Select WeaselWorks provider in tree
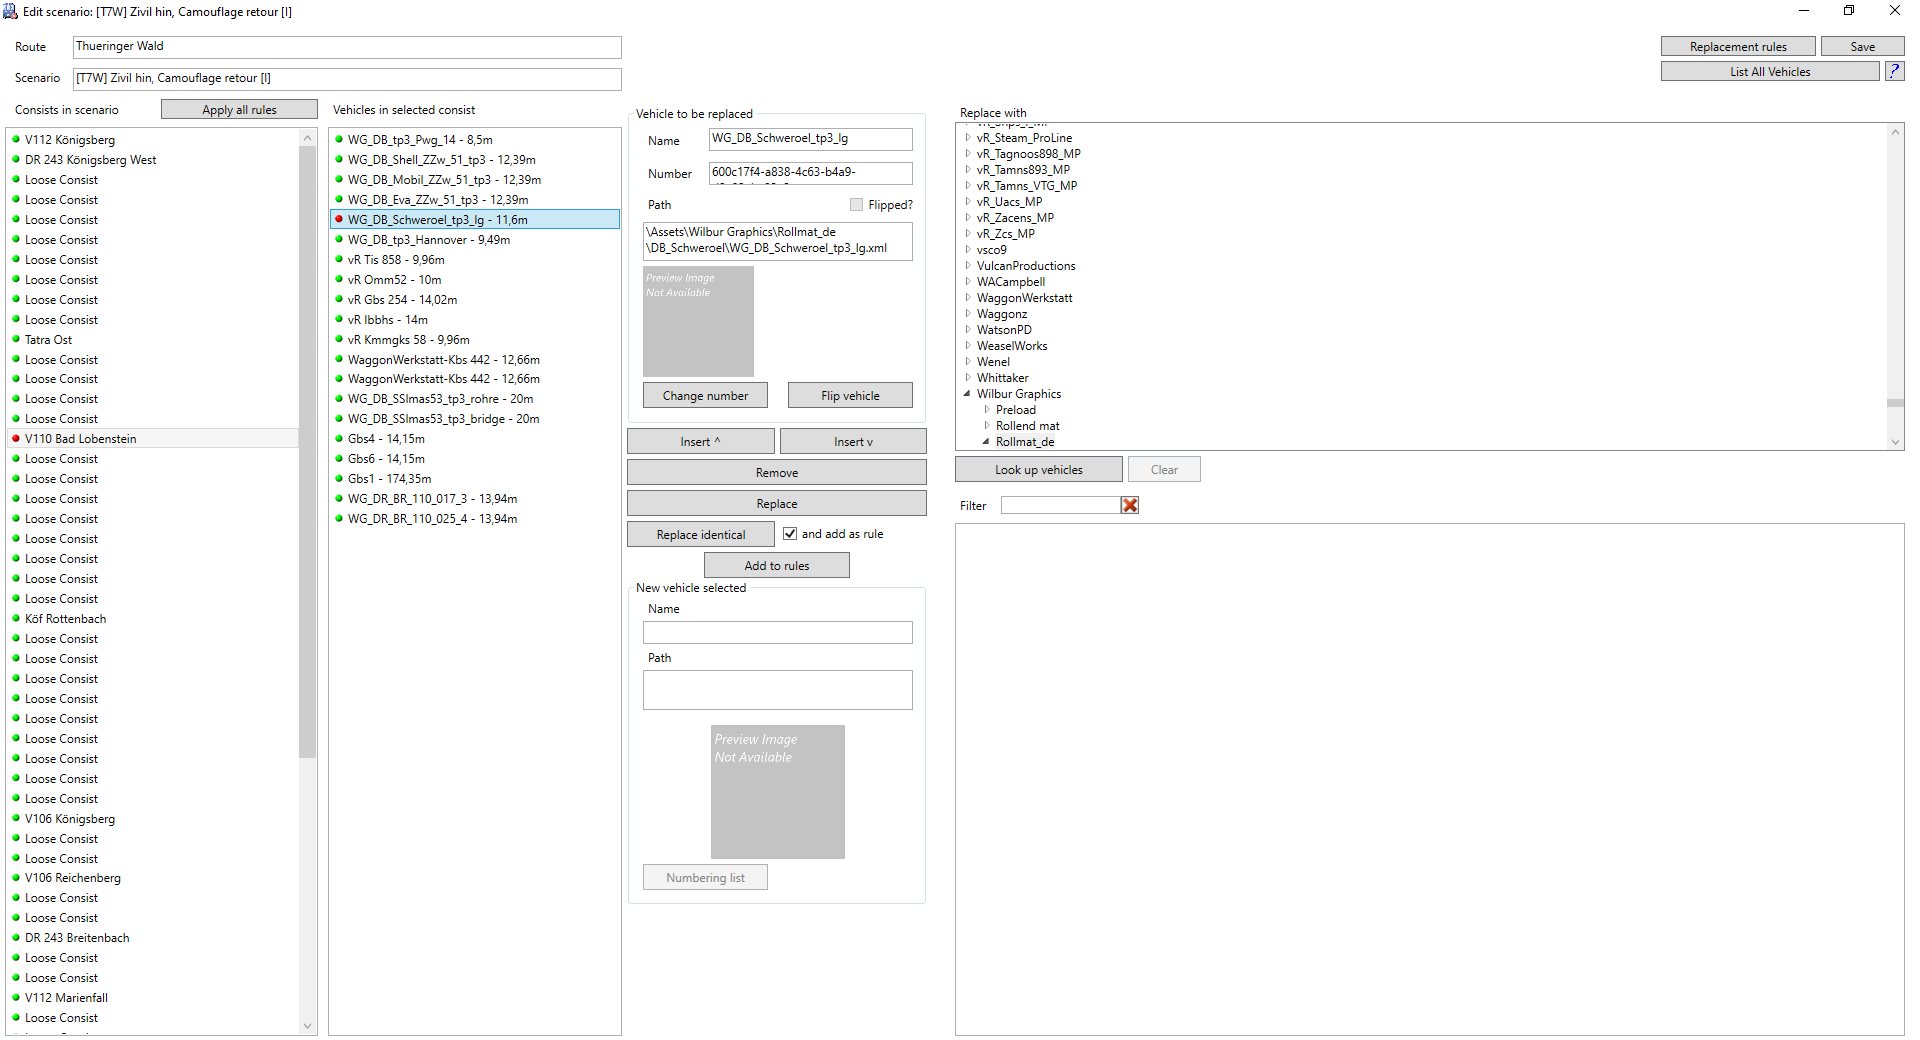Screen dimensions: 1920x1040 click(x=1012, y=346)
